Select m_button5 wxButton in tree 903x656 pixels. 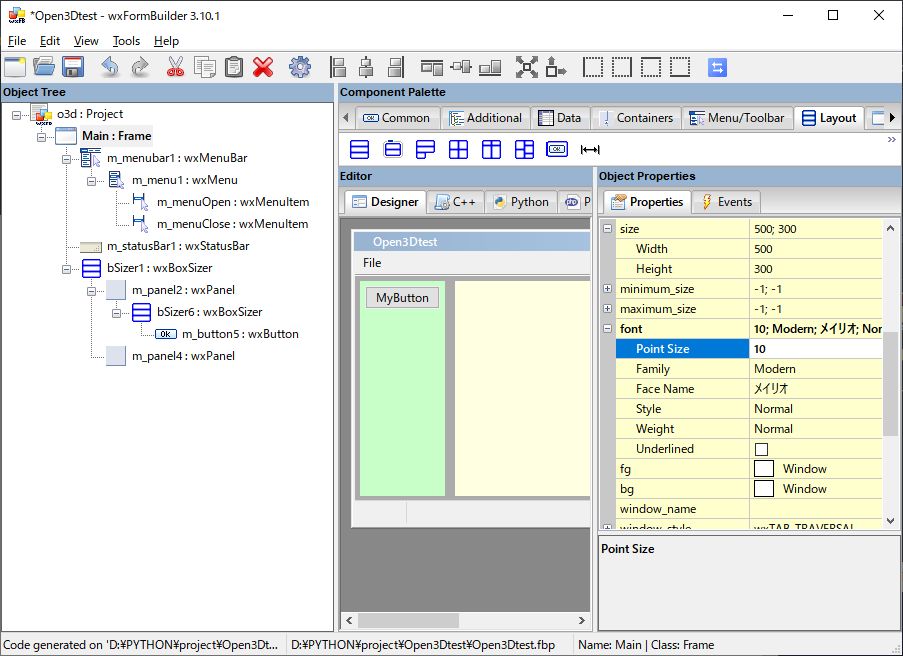coord(240,334)
